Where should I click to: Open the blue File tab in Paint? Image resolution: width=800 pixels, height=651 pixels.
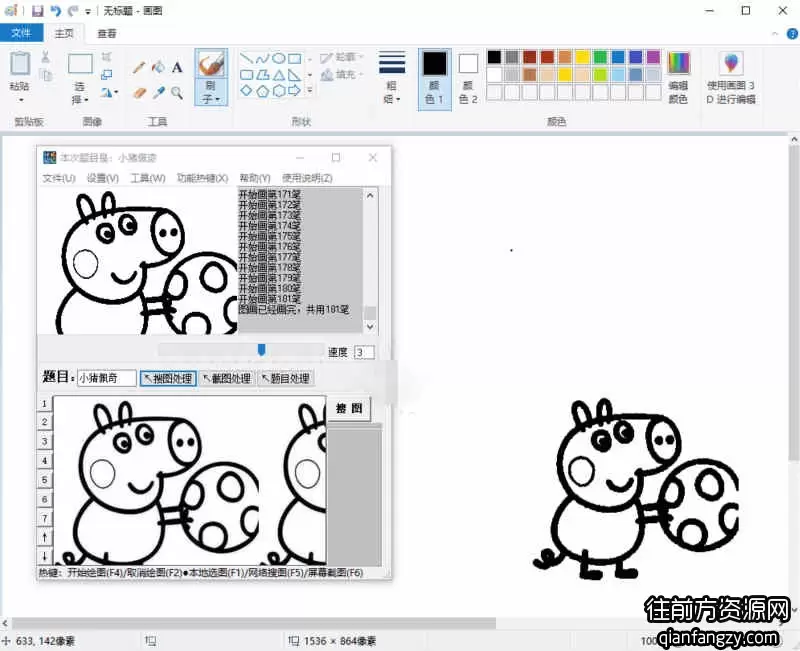(x=21, y=34)
